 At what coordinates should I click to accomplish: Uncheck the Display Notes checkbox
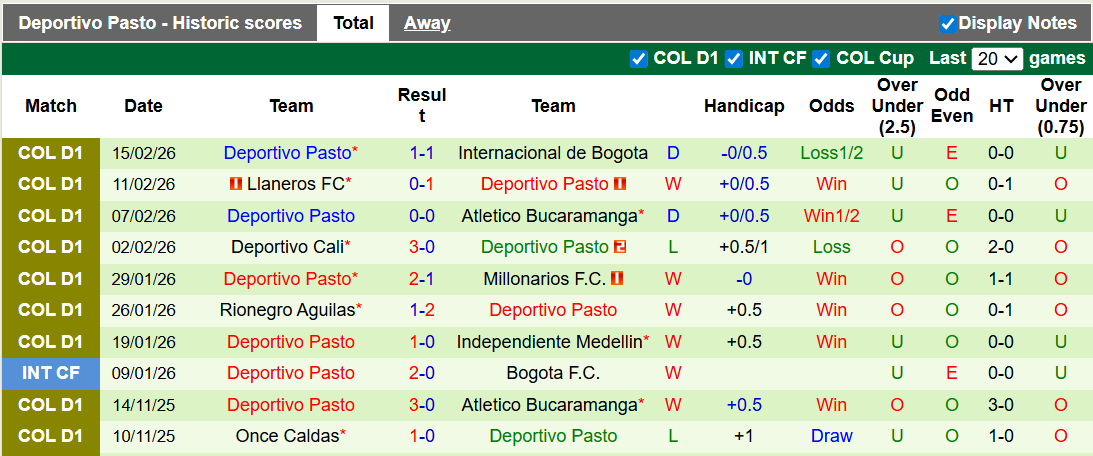pos(948,23)
